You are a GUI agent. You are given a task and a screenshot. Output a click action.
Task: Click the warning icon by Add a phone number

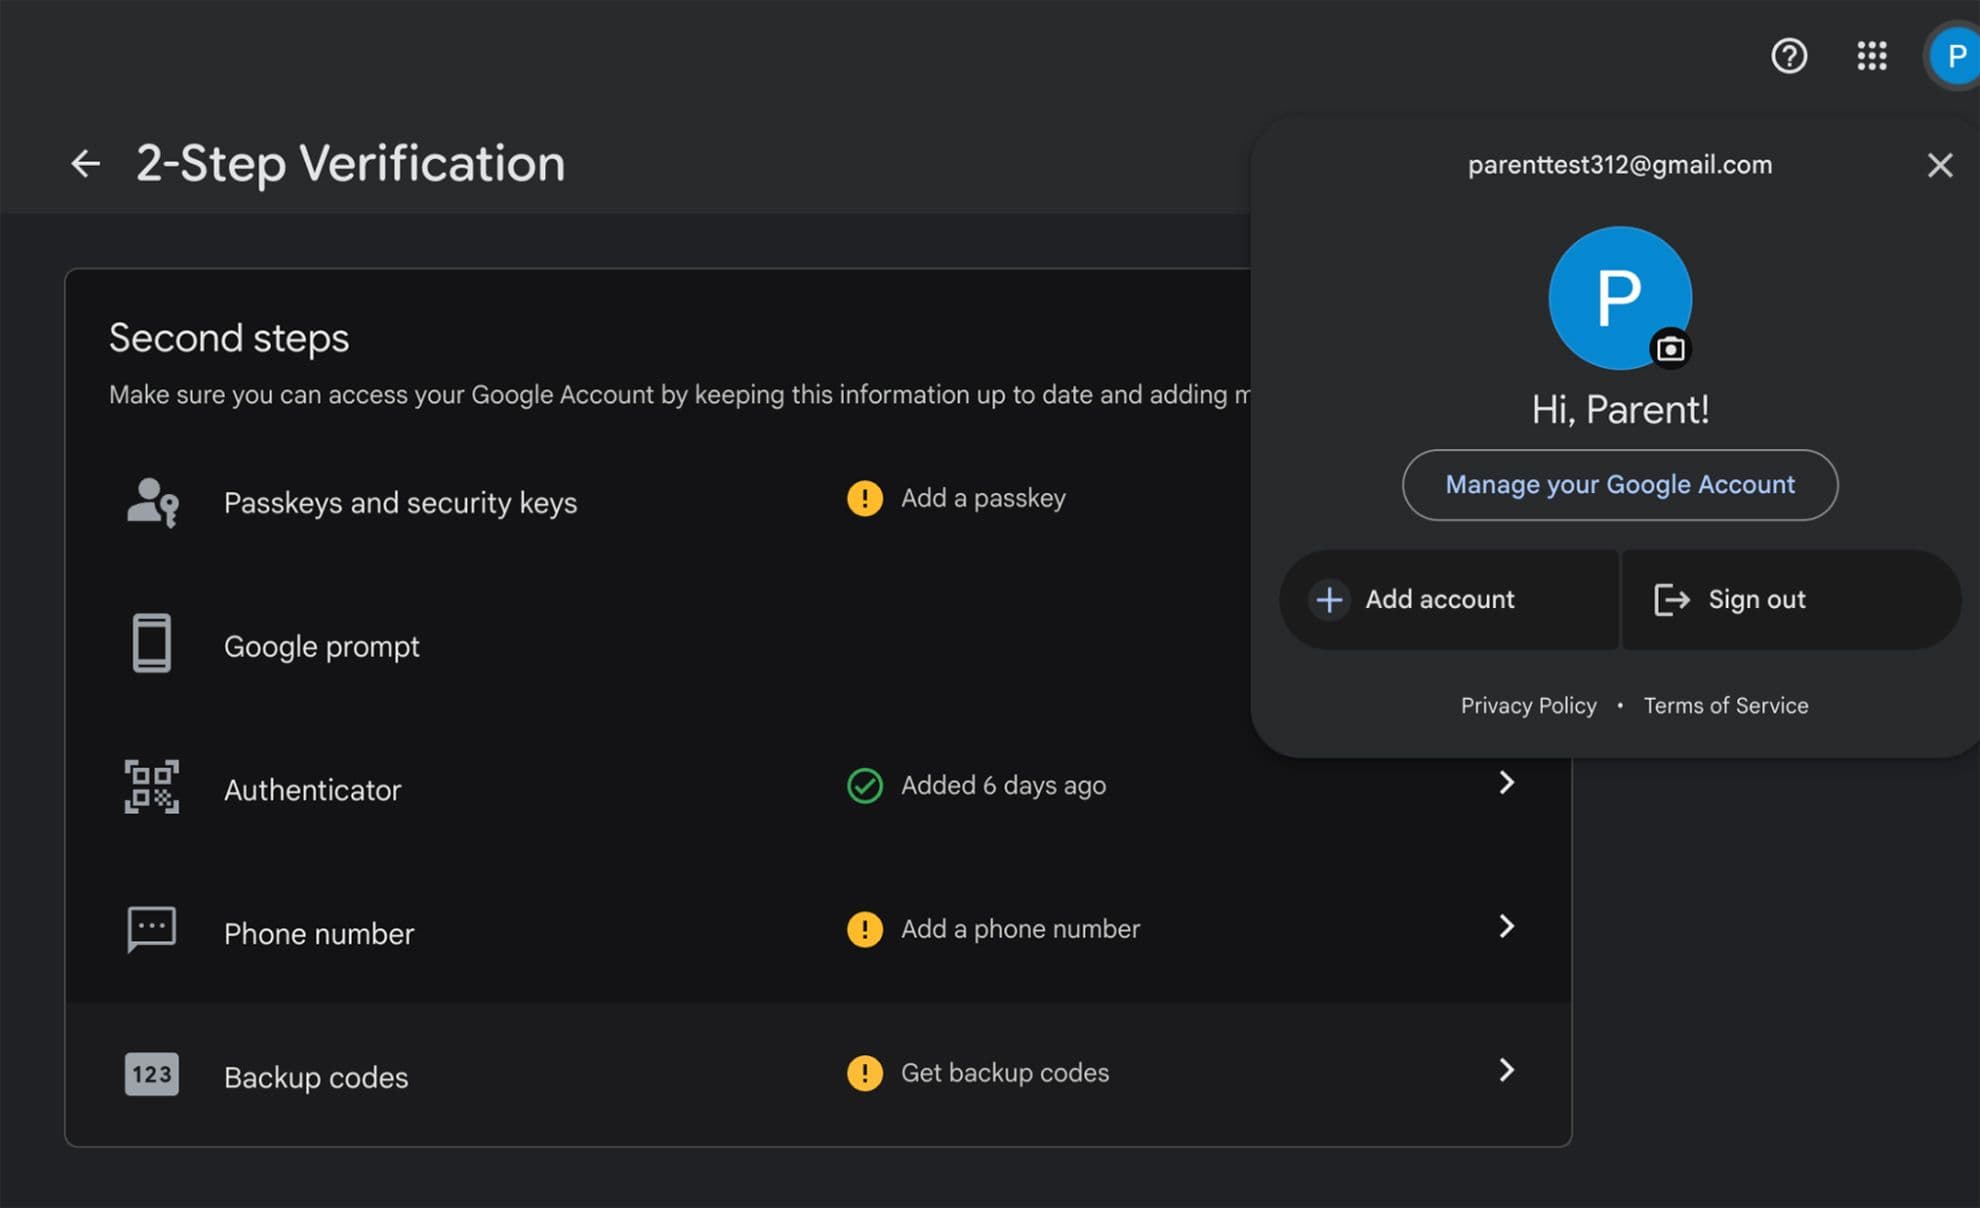pyautogui.click(x=865, y=929)
